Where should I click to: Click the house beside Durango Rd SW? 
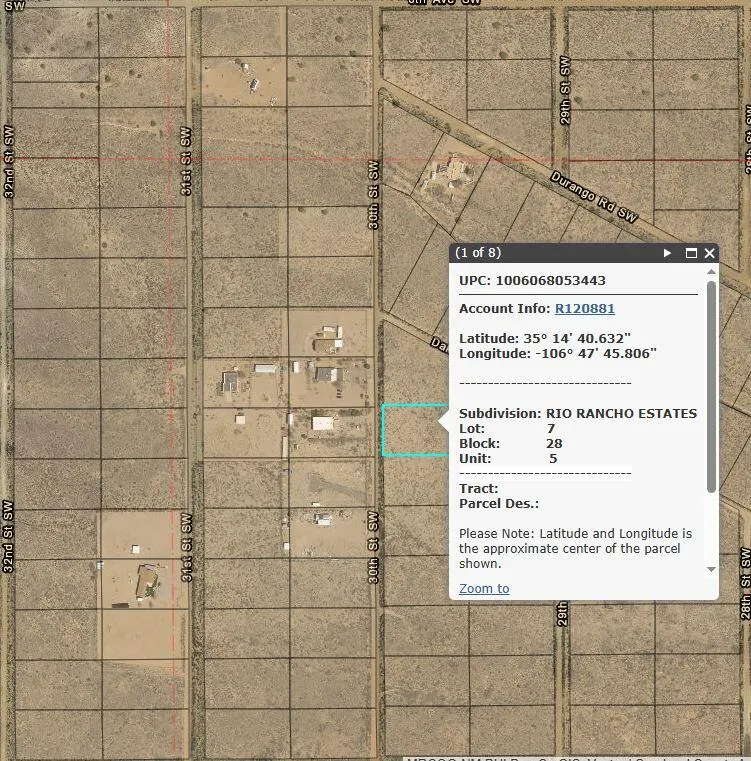tap(449, 172)
